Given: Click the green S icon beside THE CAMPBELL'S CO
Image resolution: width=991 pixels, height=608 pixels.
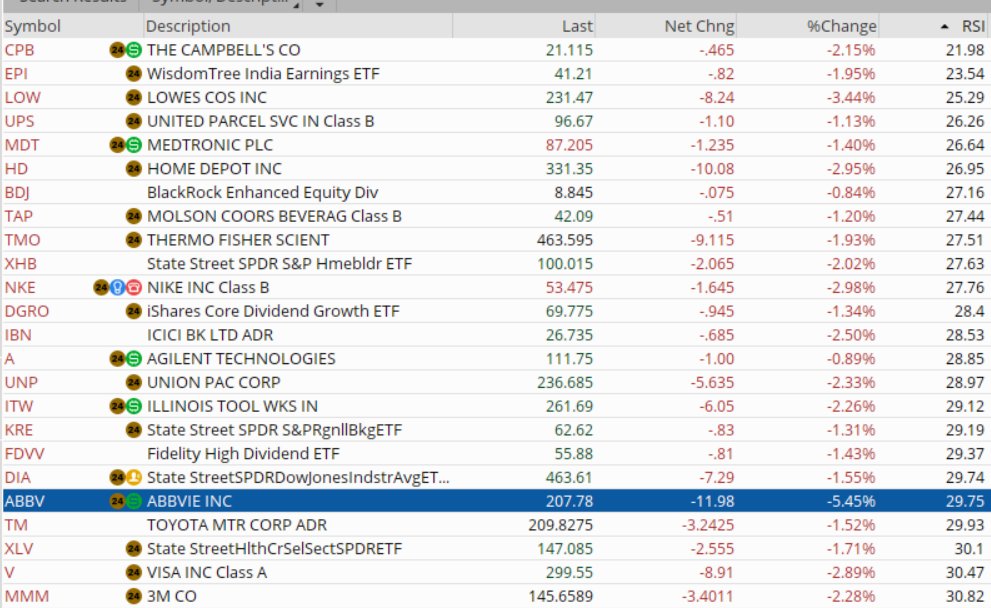Looking at the screenshot, I should pos(133,50).
